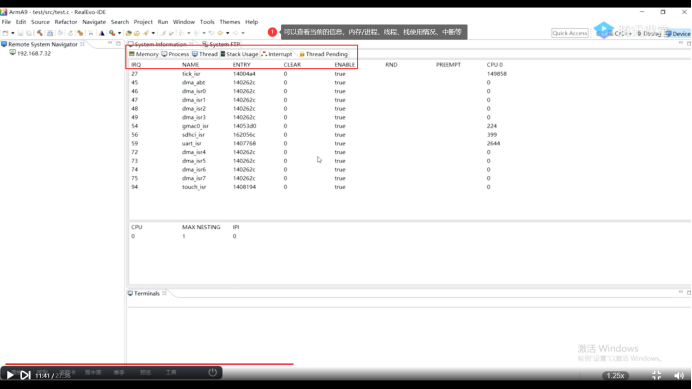Select device 192.168.7.32 in navigator
This screenshot has width=692, height=389.
(30, 53)
